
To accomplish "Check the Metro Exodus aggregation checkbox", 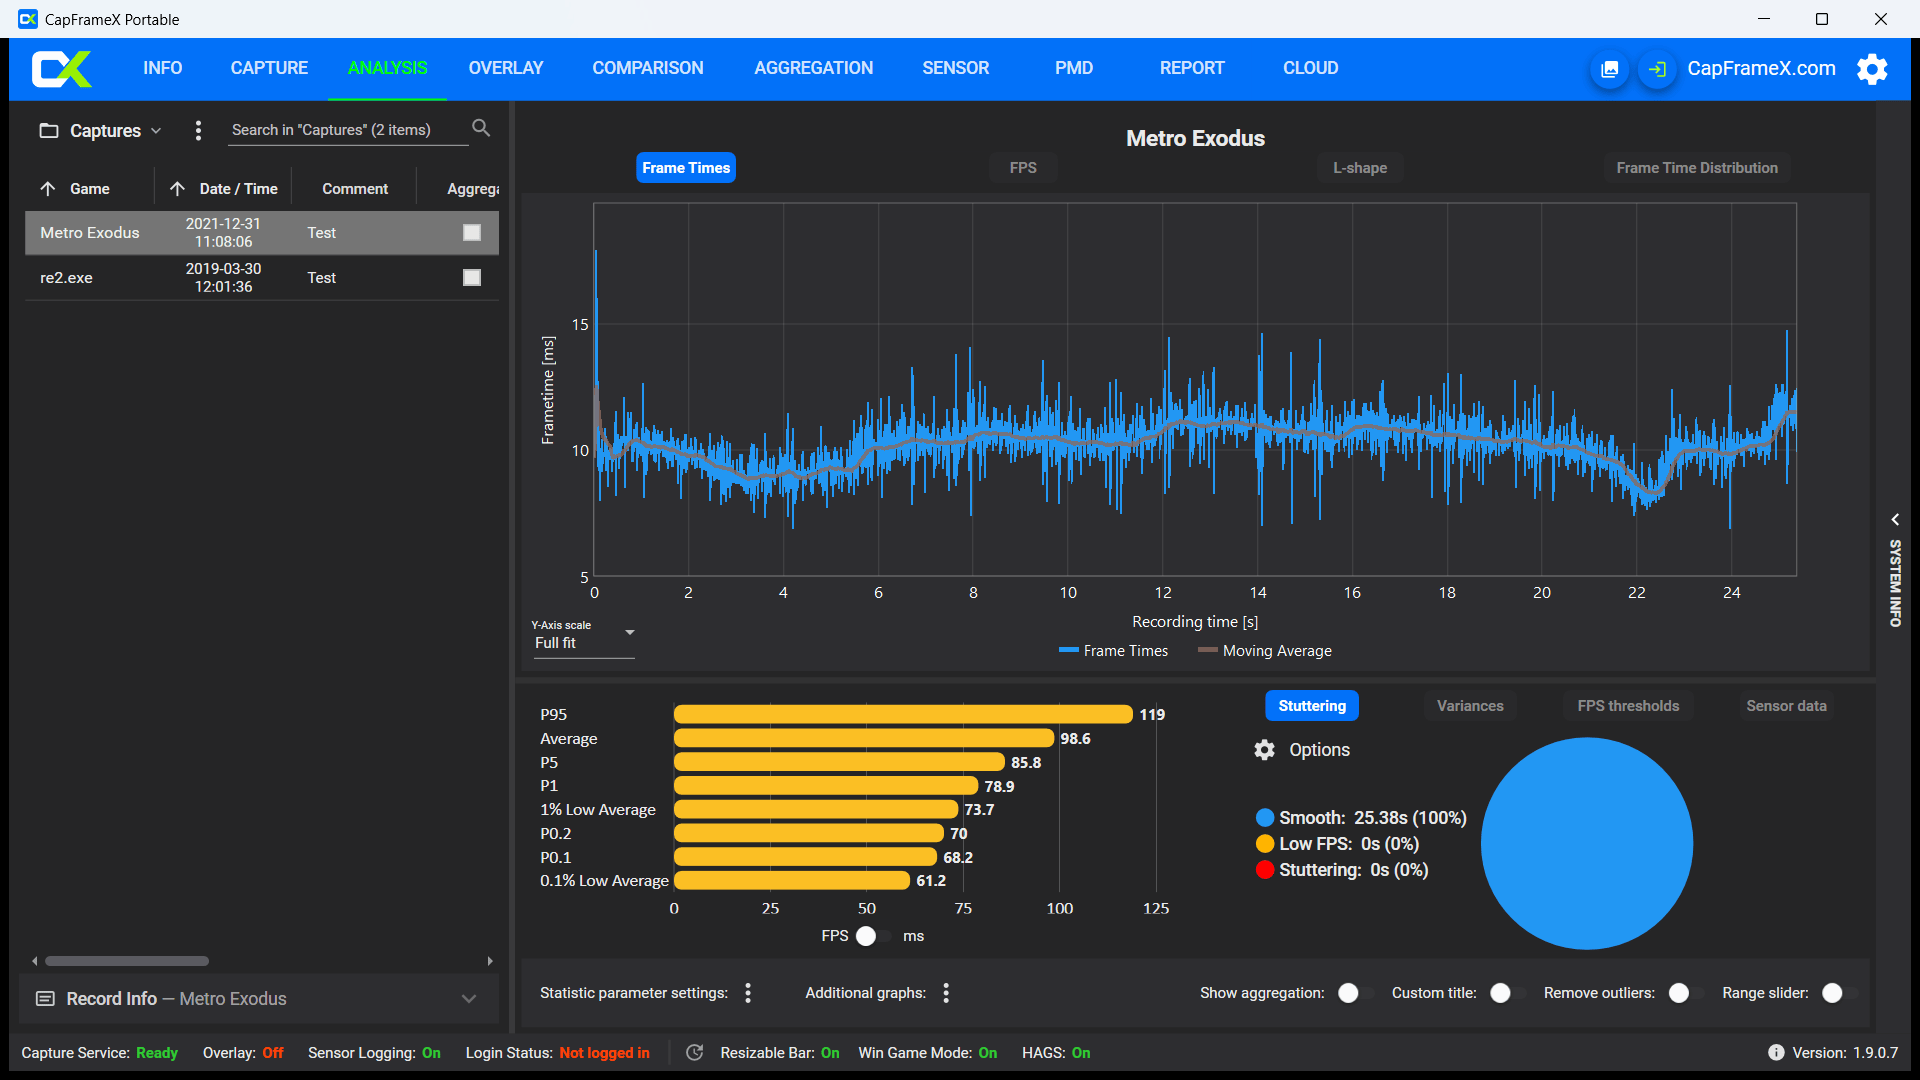I will coord(472,233).
